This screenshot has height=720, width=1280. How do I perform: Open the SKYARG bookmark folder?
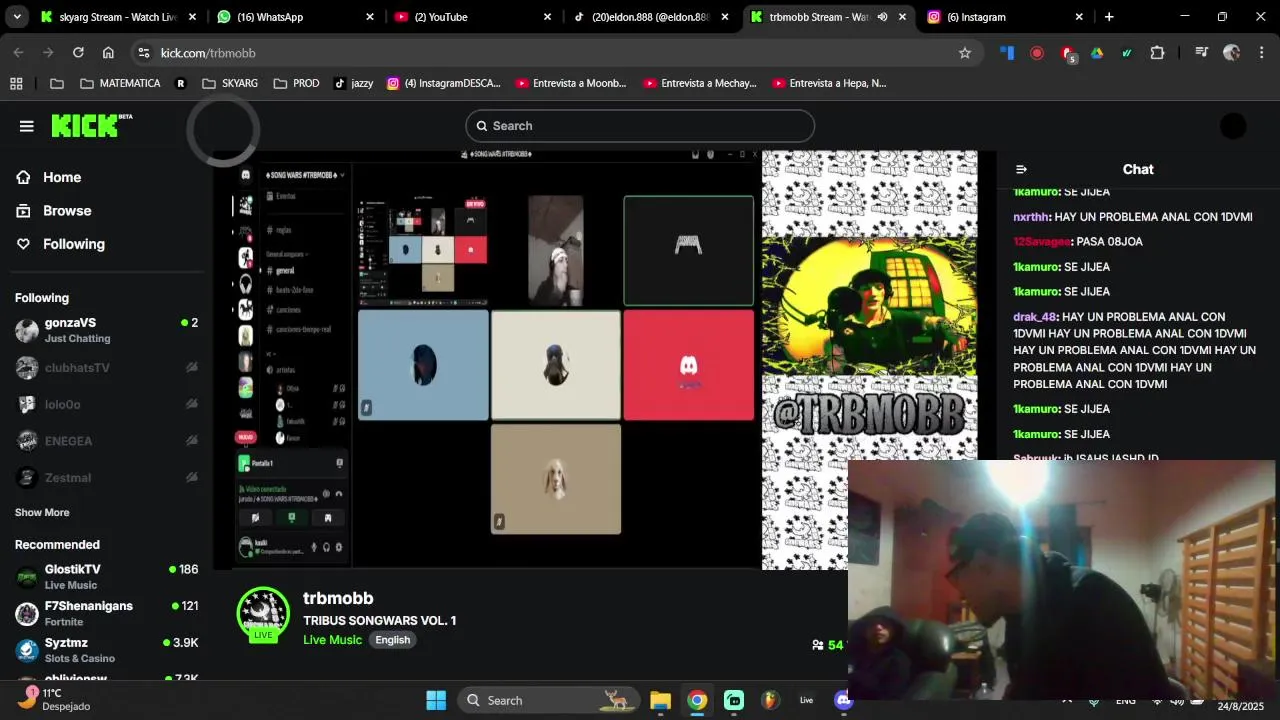[x=230, y=83]
